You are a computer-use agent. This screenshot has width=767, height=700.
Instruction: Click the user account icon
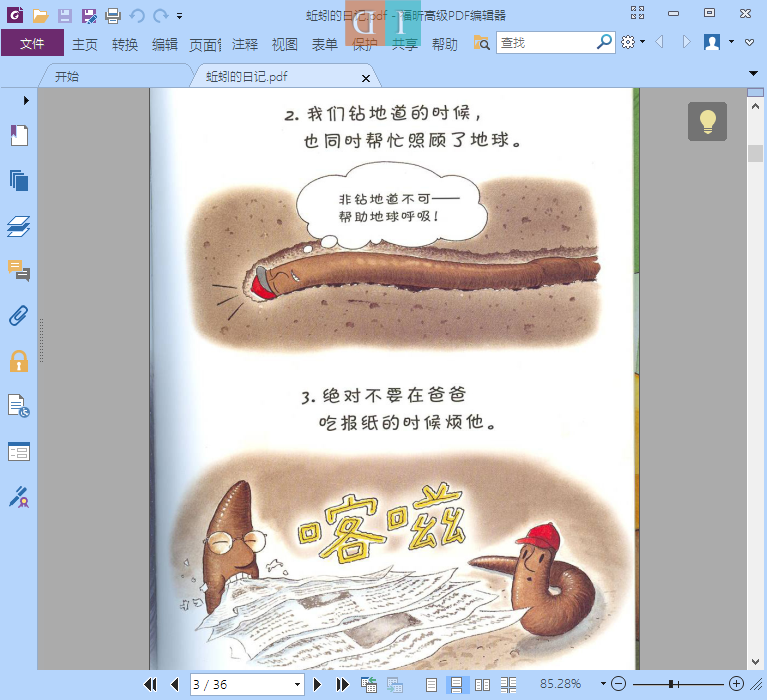click(712, 42)
